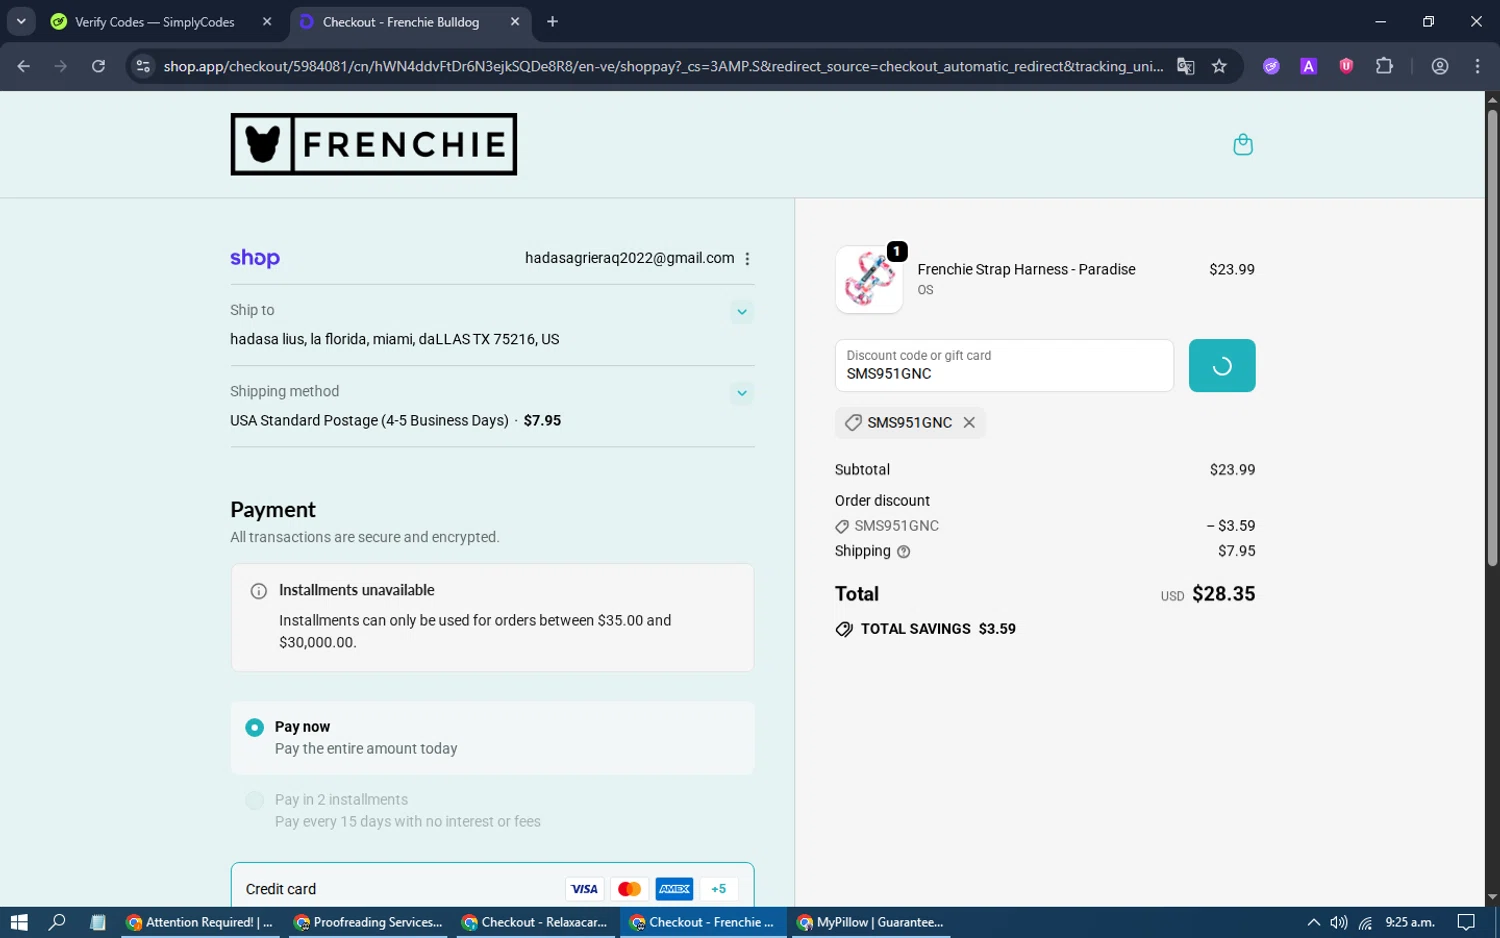Open the Extensions puzzle icon
Image resolution: width=1500 pixels, height=938 pixels.
[1384, 66]
